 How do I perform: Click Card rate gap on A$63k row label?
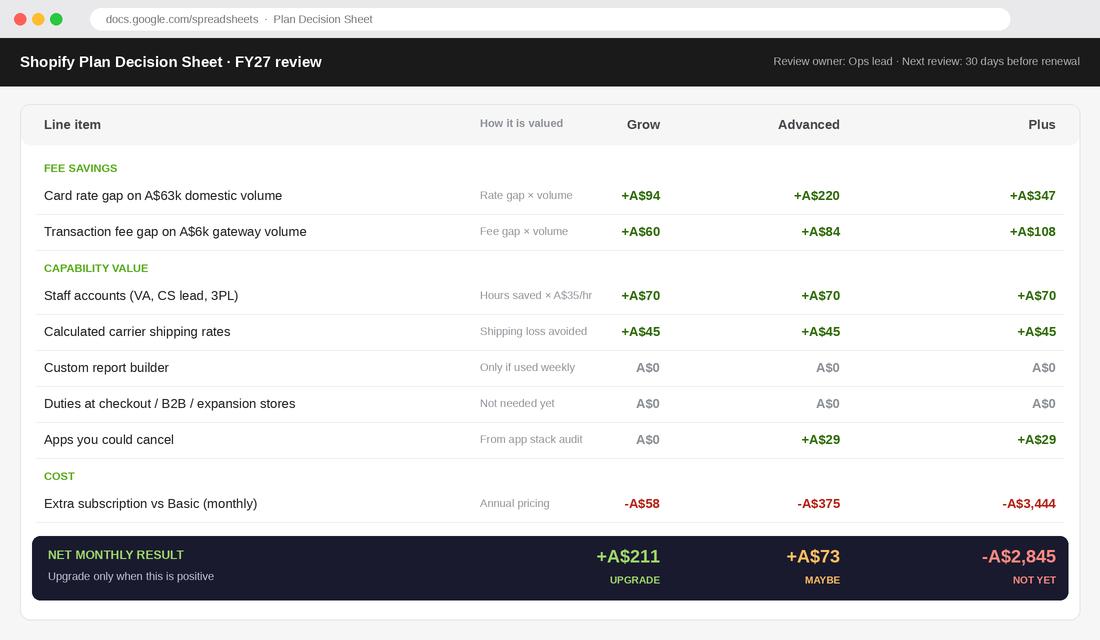163,196
